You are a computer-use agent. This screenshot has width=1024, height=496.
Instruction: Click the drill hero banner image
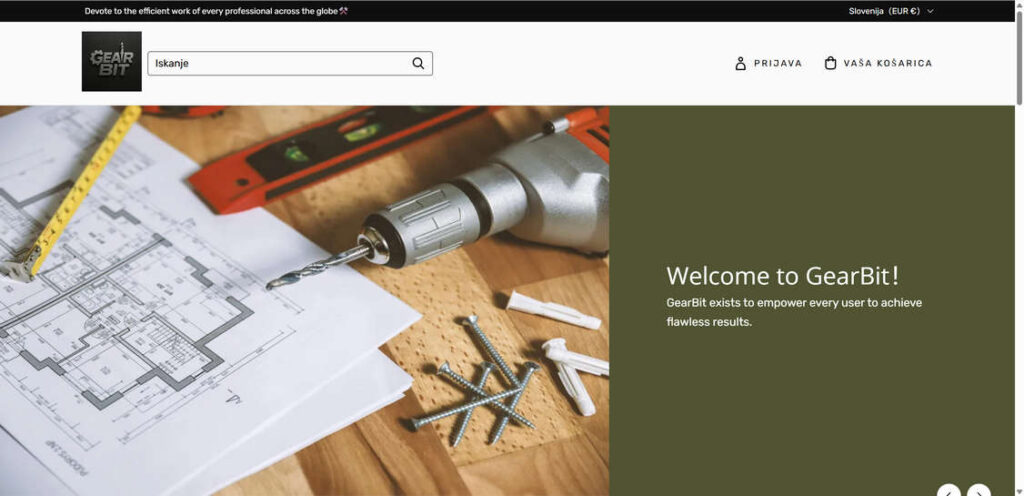[x=304, y=301]
